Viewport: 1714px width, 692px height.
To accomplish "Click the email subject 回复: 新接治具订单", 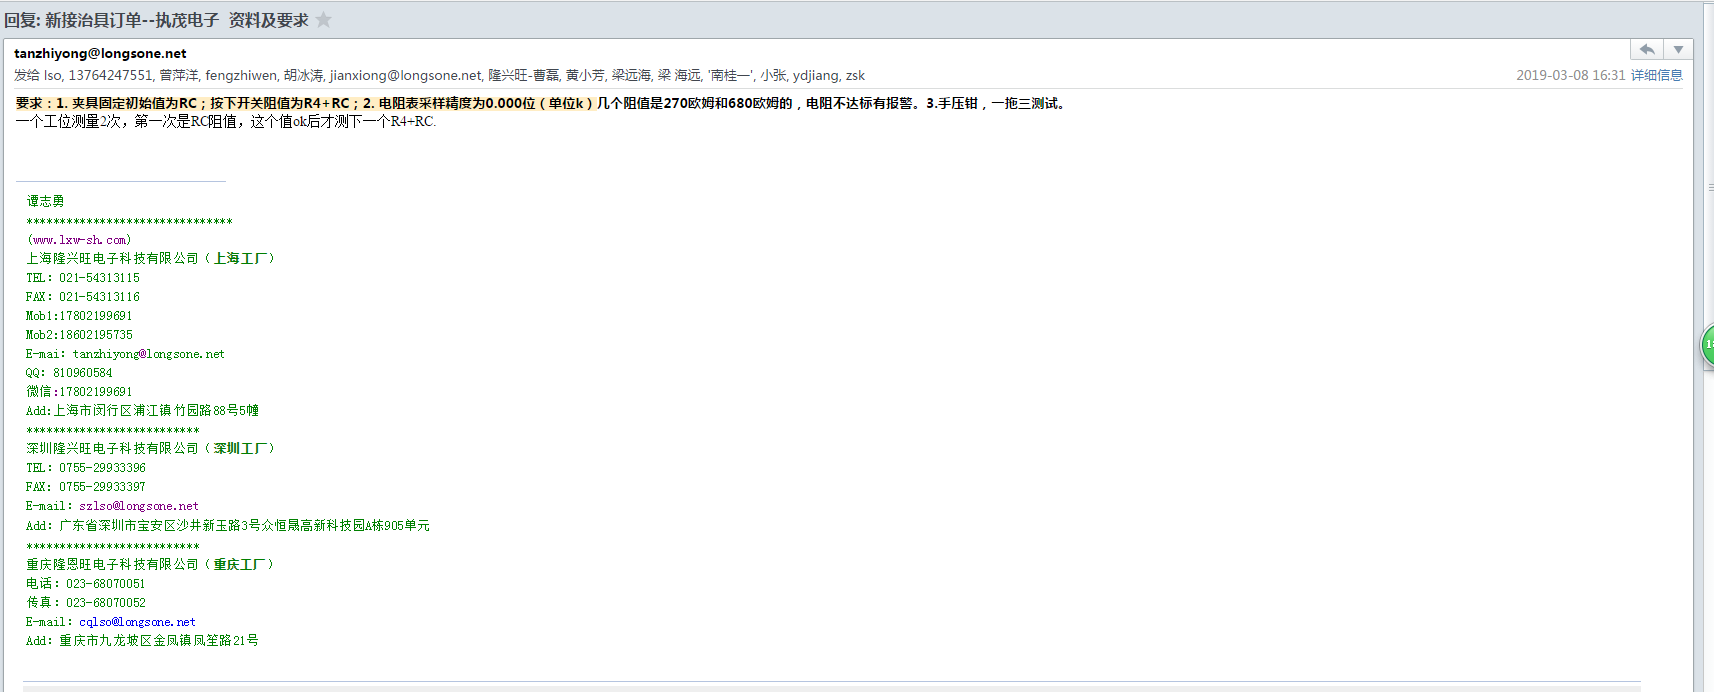I will (x=156, y=20).
